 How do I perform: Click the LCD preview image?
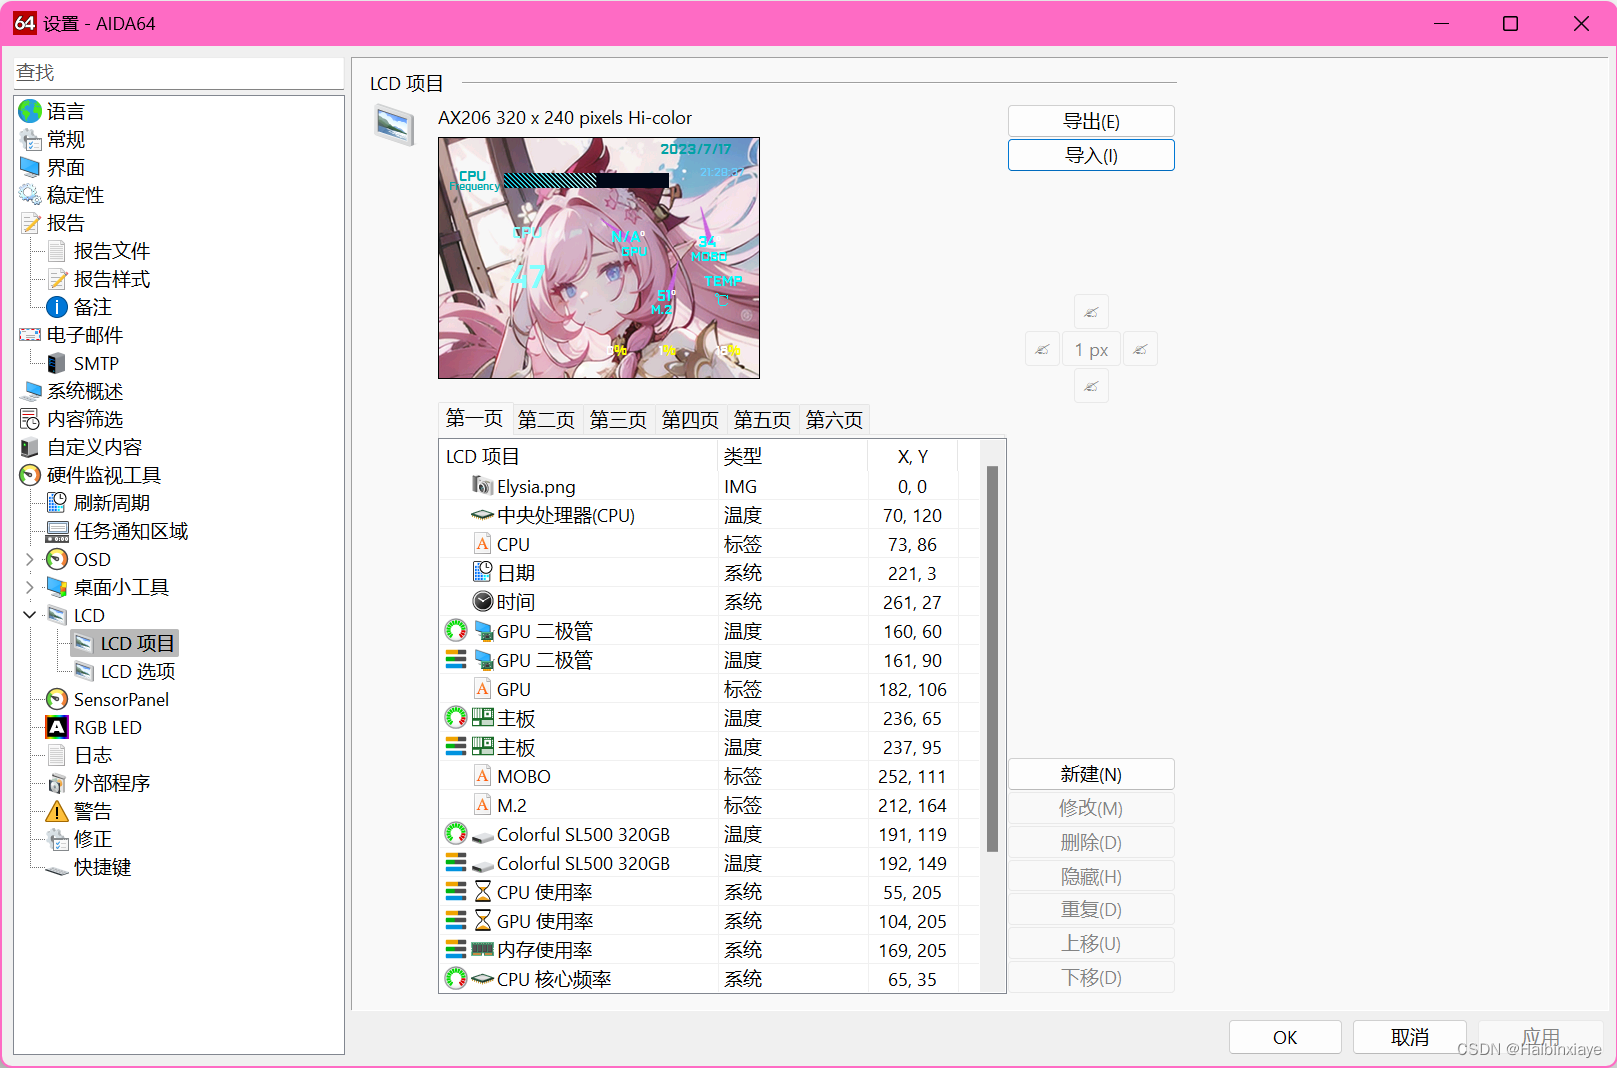pyautogui.click(x=598, y=257)
